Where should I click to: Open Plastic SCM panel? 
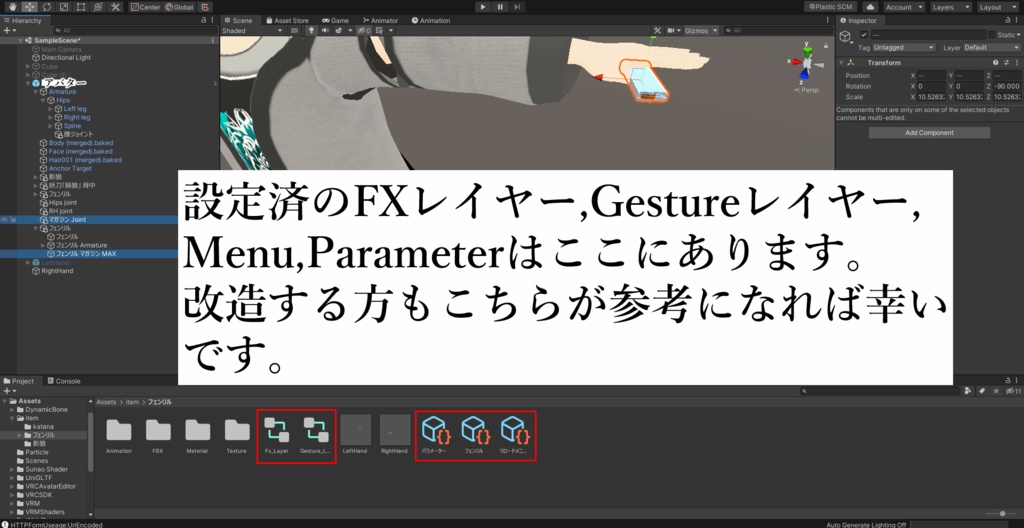click(x=831, y=7)
